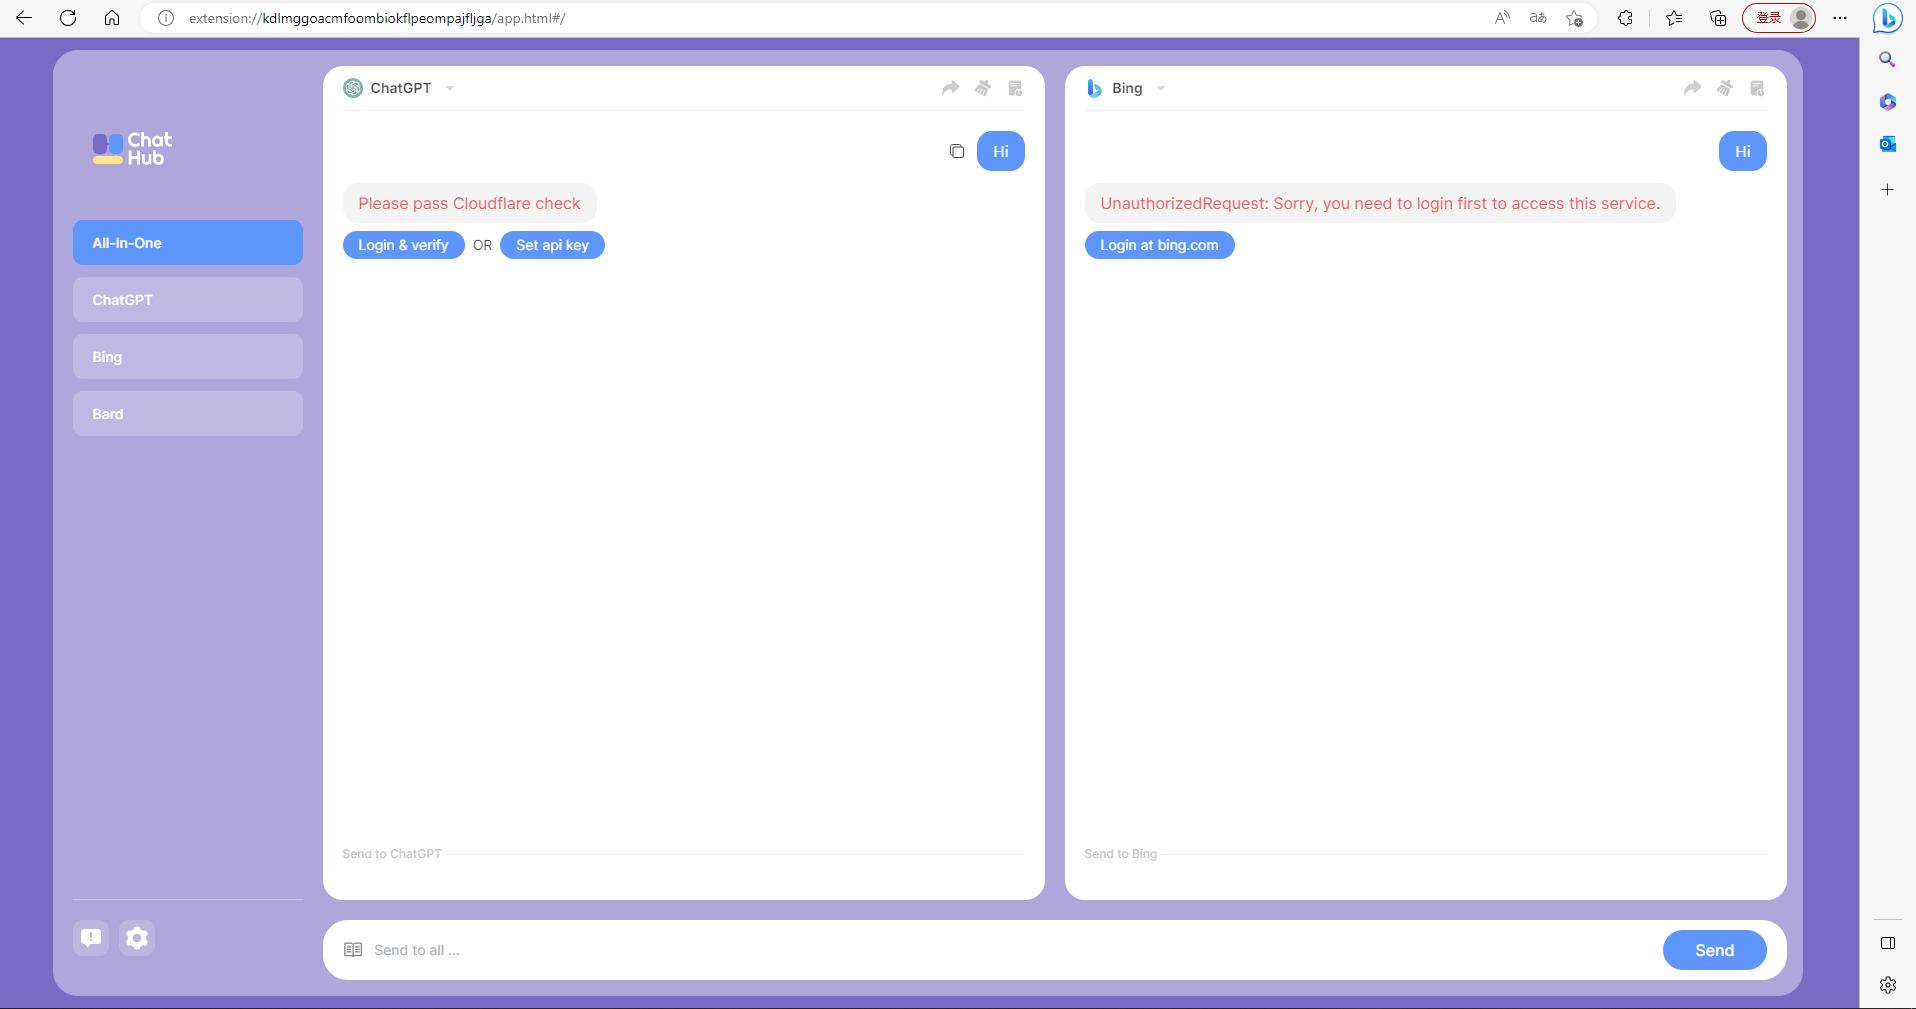Open the Bing Discover sidebar button
1916x1009 pixels.
click(x=1887, y=18)
